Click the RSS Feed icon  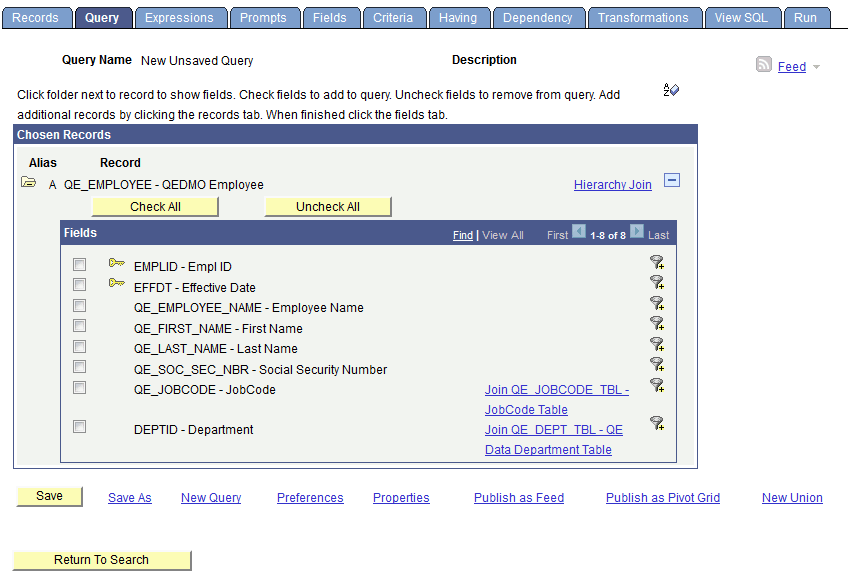pyautogui.click(x=763, y=66)
